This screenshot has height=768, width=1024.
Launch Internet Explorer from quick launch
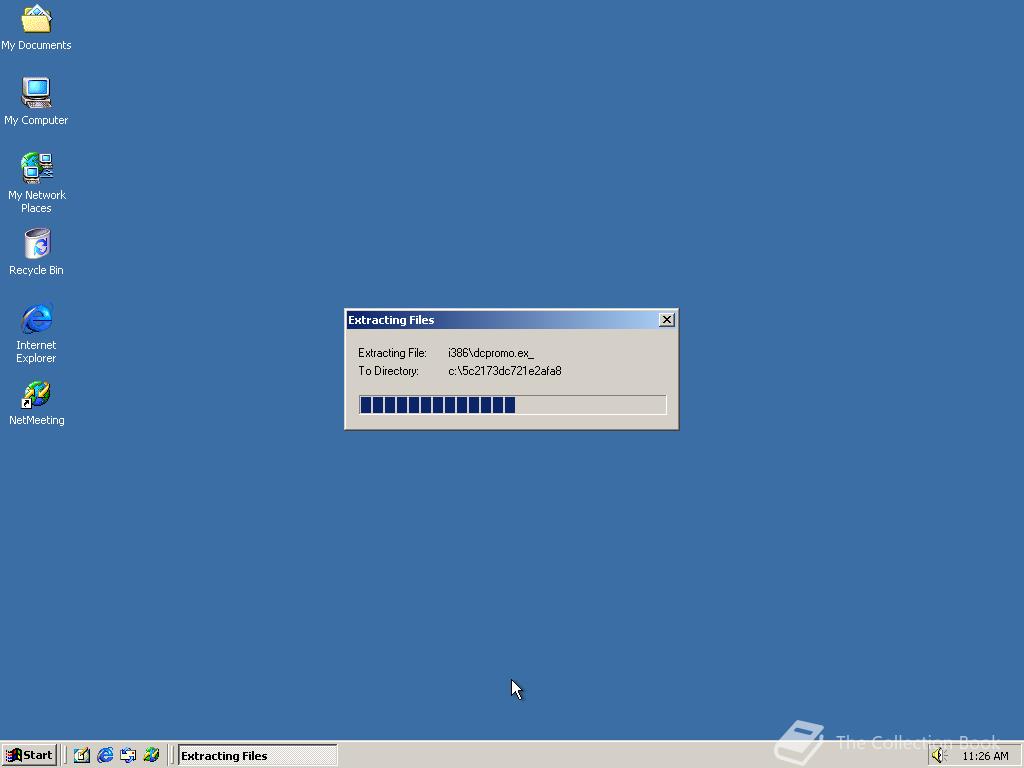pyautogui.click(x=104, y=756)
